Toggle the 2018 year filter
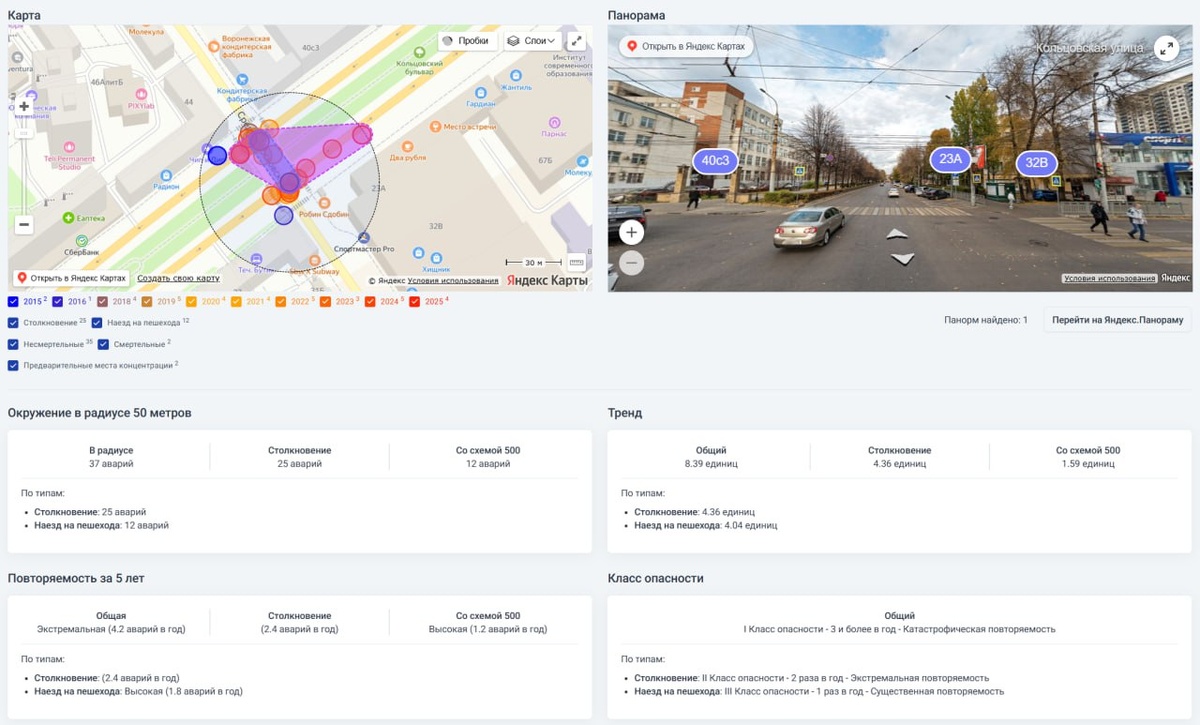This screenshot has height=725, width=1200. pyautogui.click(x=102, y=301)
